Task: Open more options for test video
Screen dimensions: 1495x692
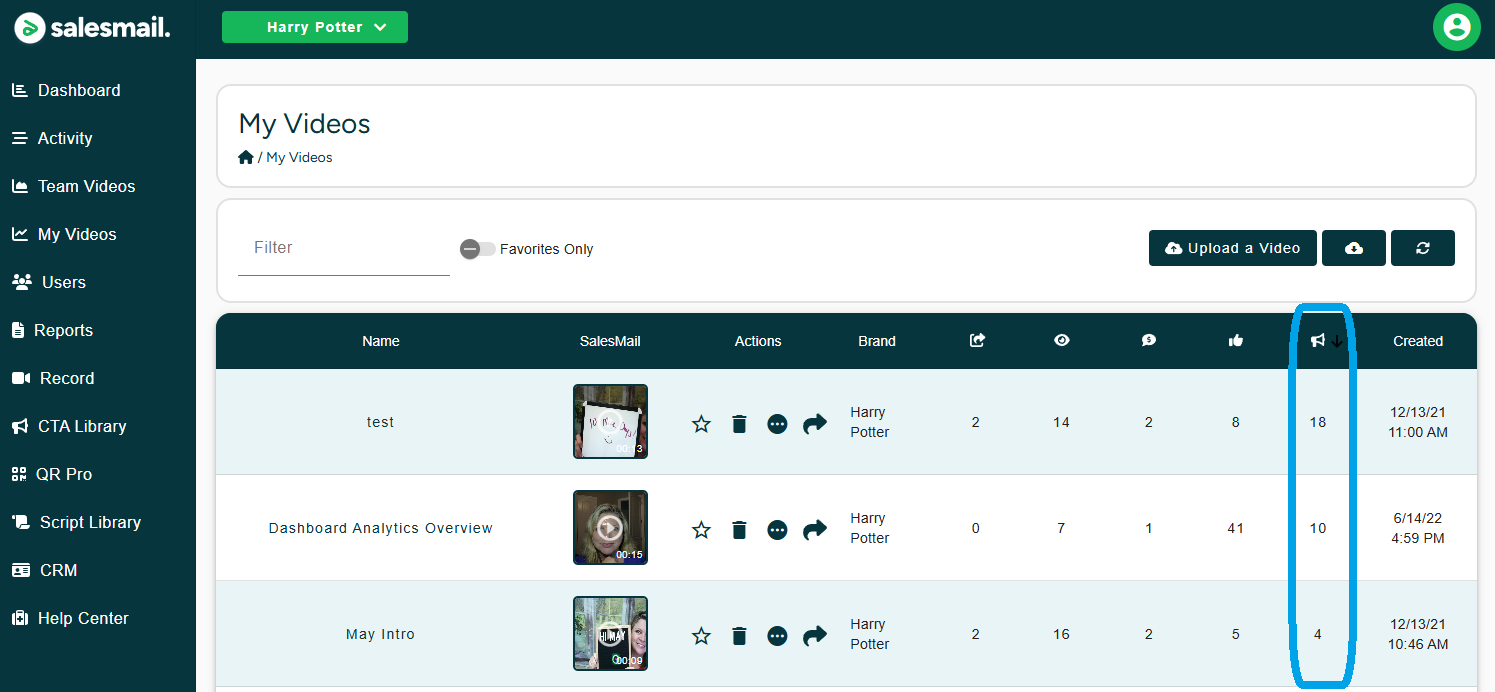Action: point(777,424)
